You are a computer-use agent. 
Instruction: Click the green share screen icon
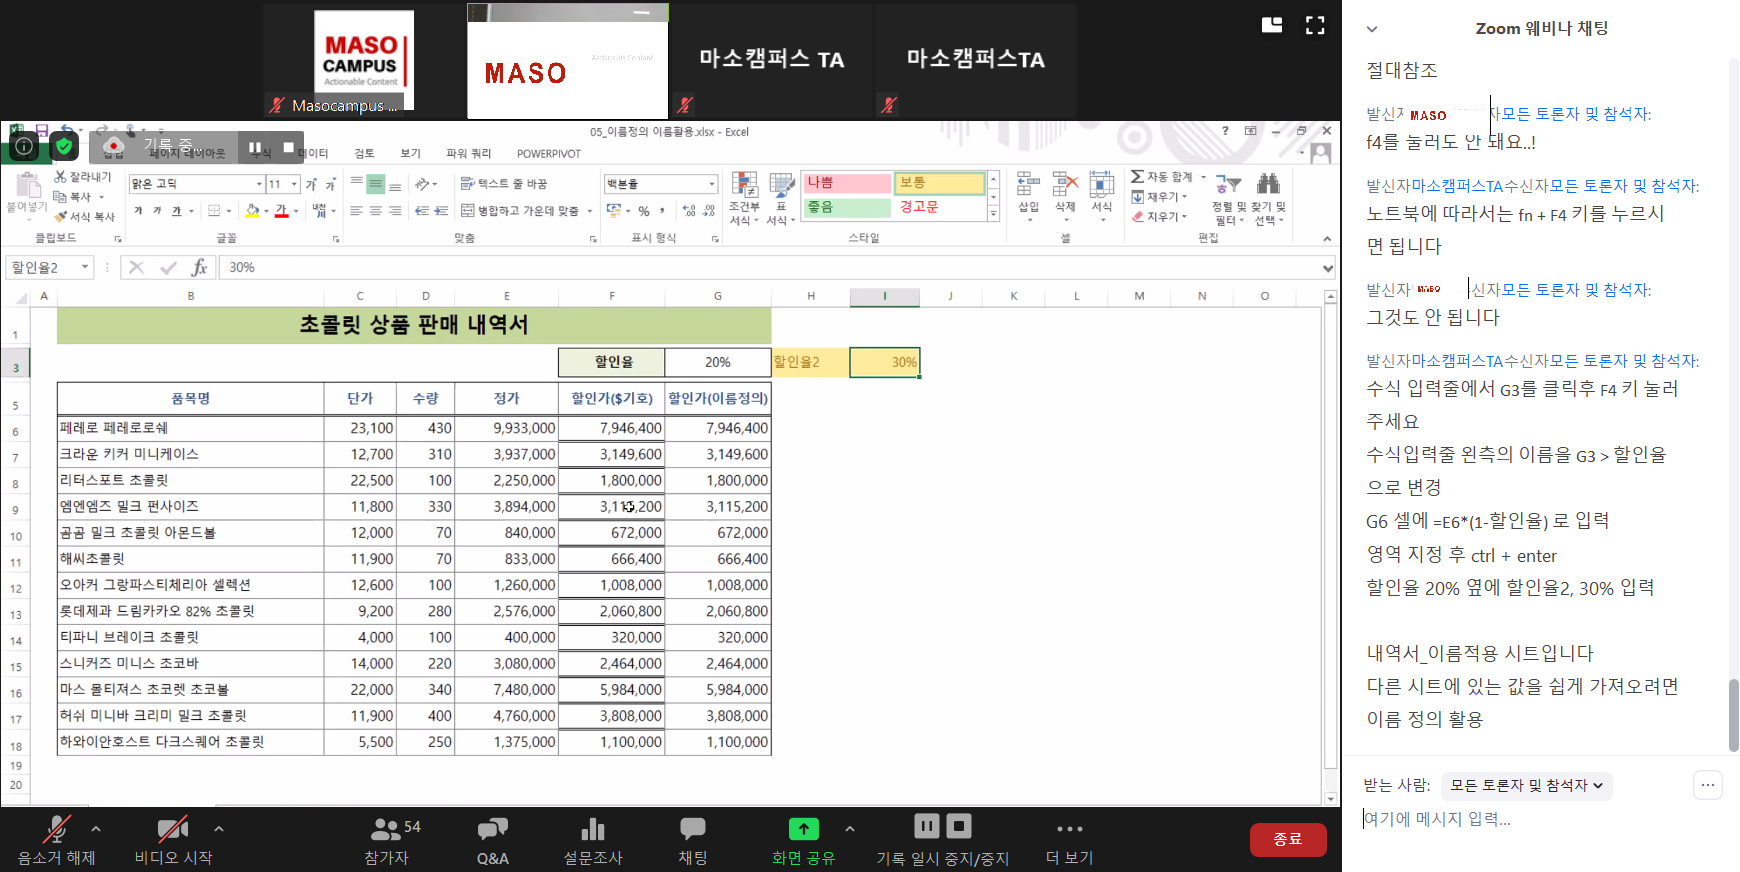(803, 829)
